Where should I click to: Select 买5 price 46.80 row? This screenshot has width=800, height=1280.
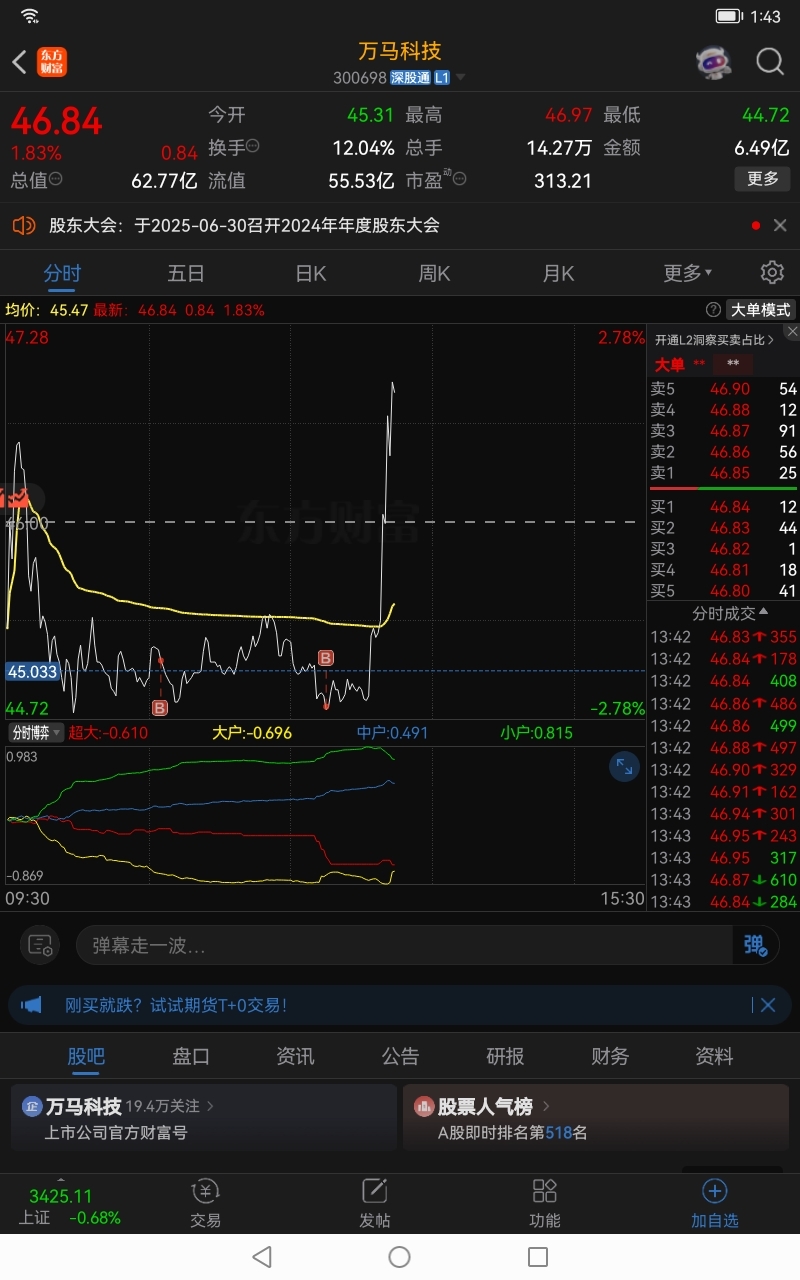723,591
